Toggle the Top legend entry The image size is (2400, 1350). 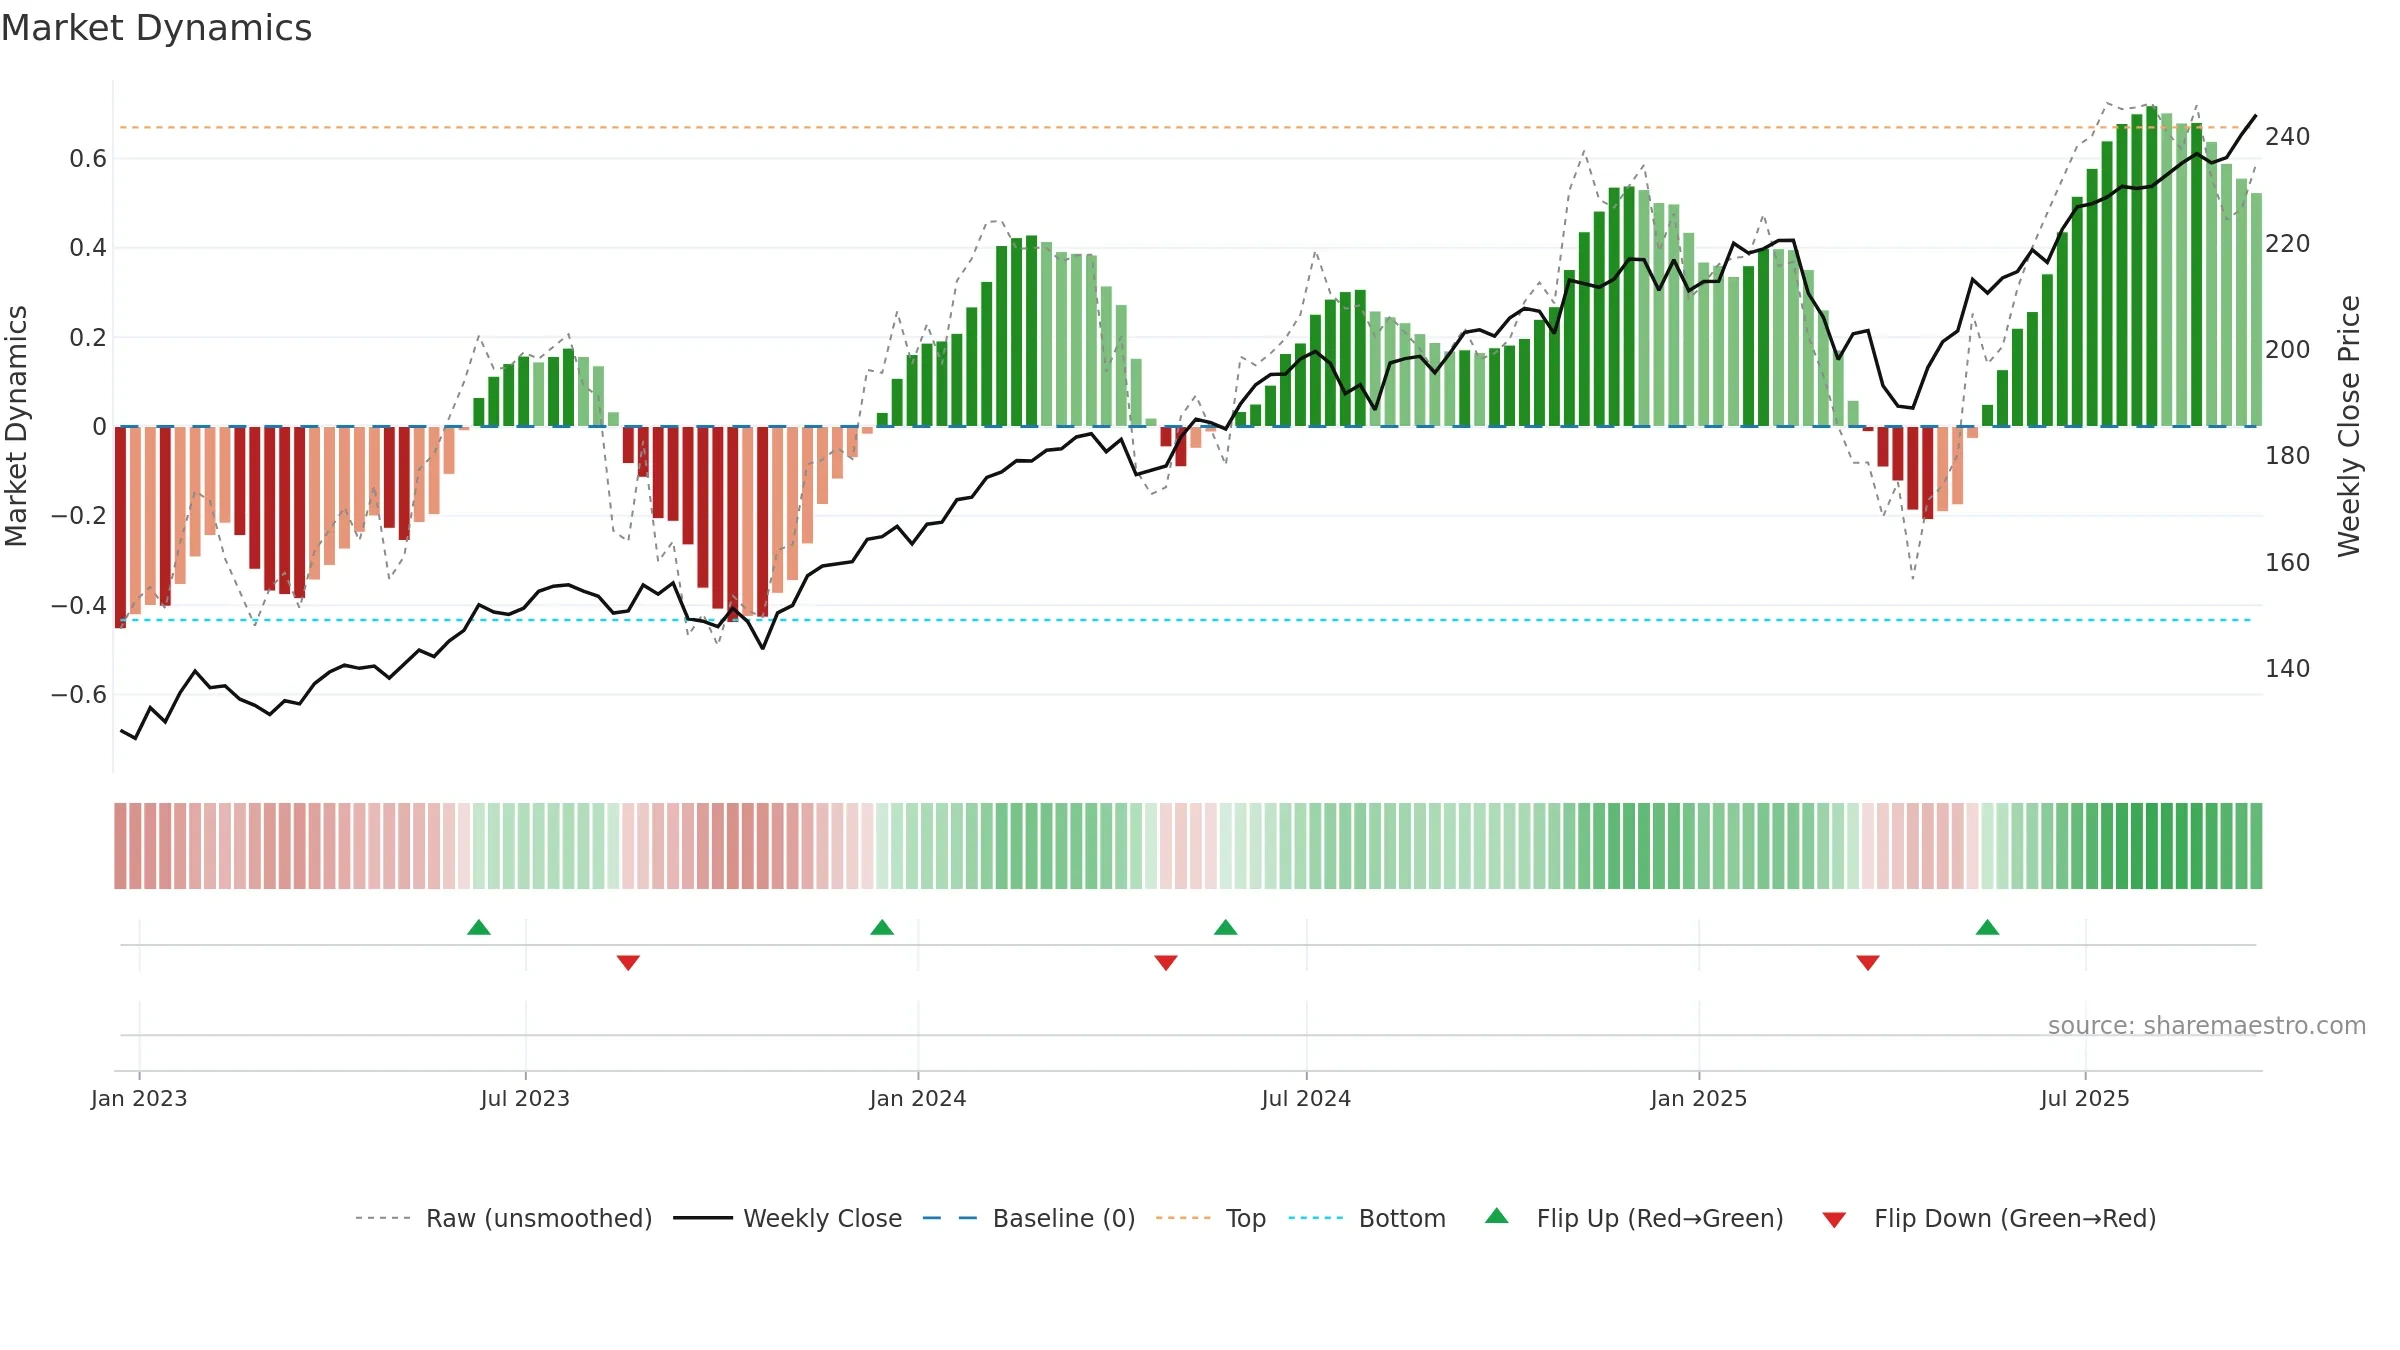pos(1210,1218)
